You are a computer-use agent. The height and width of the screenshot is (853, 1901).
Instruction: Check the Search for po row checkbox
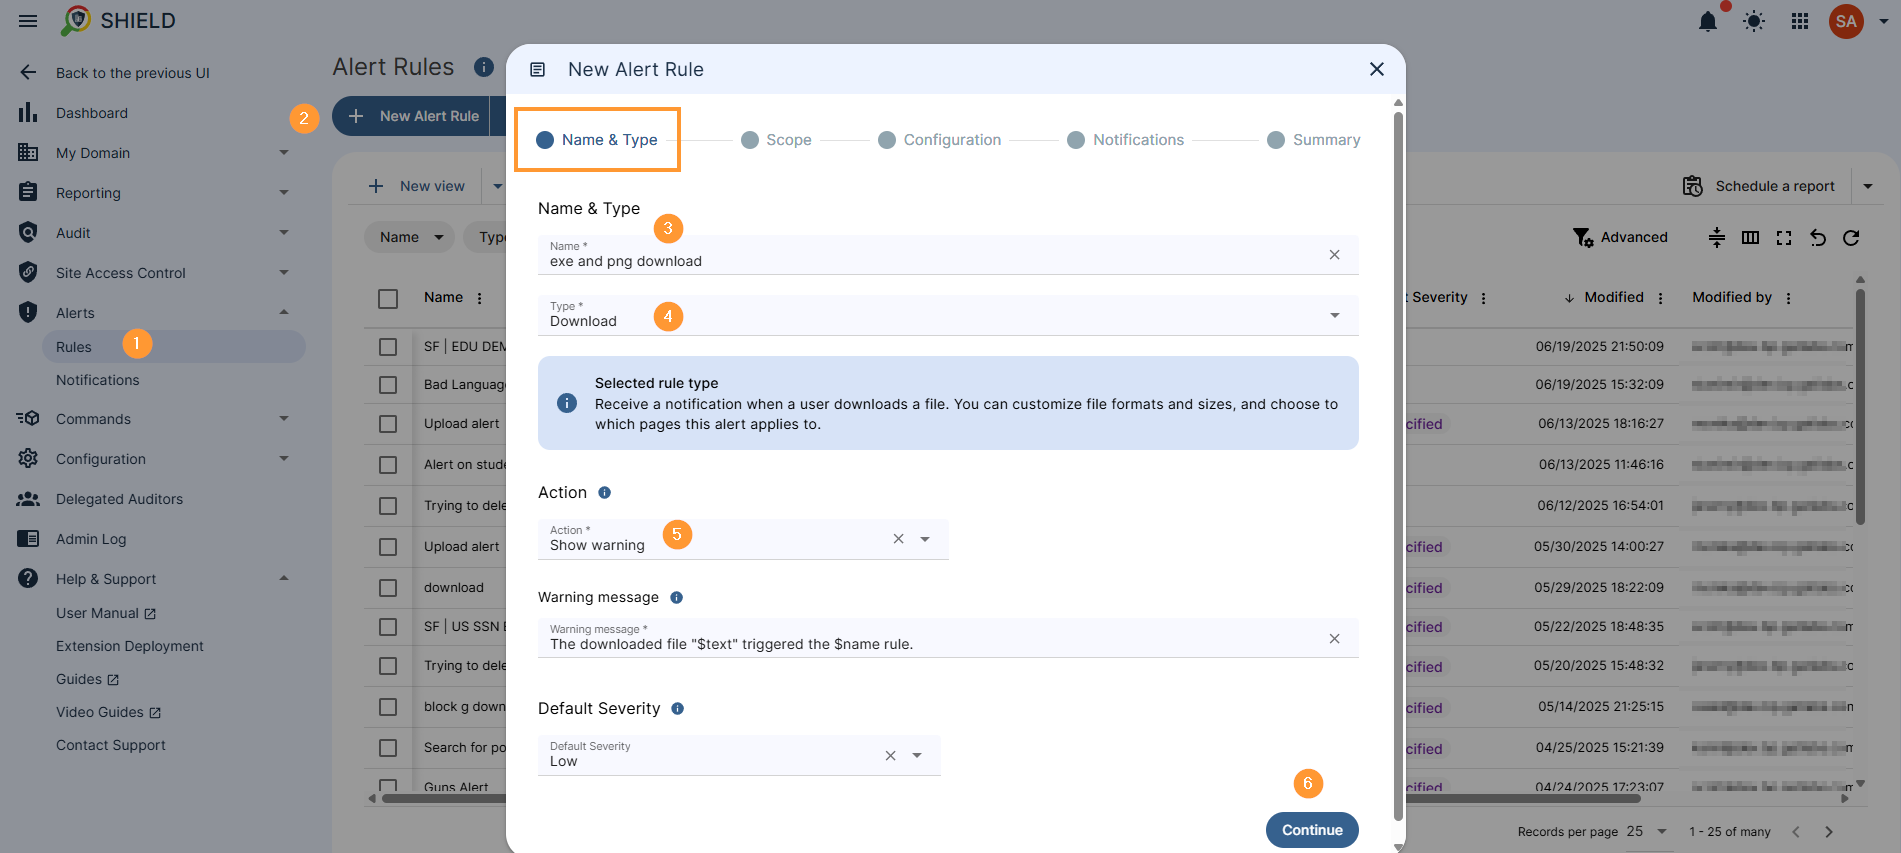click(x=388, y=748)
